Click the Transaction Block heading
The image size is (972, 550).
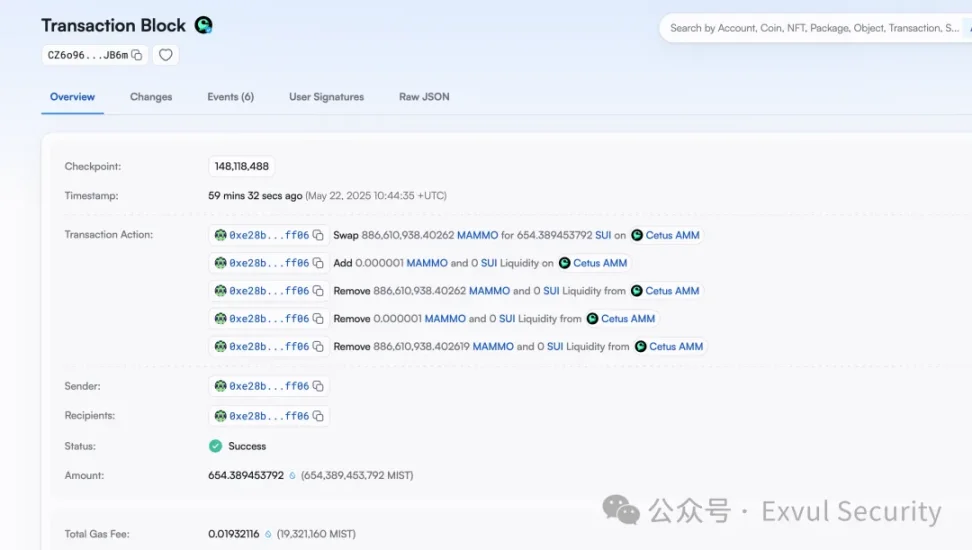[113, 25]
